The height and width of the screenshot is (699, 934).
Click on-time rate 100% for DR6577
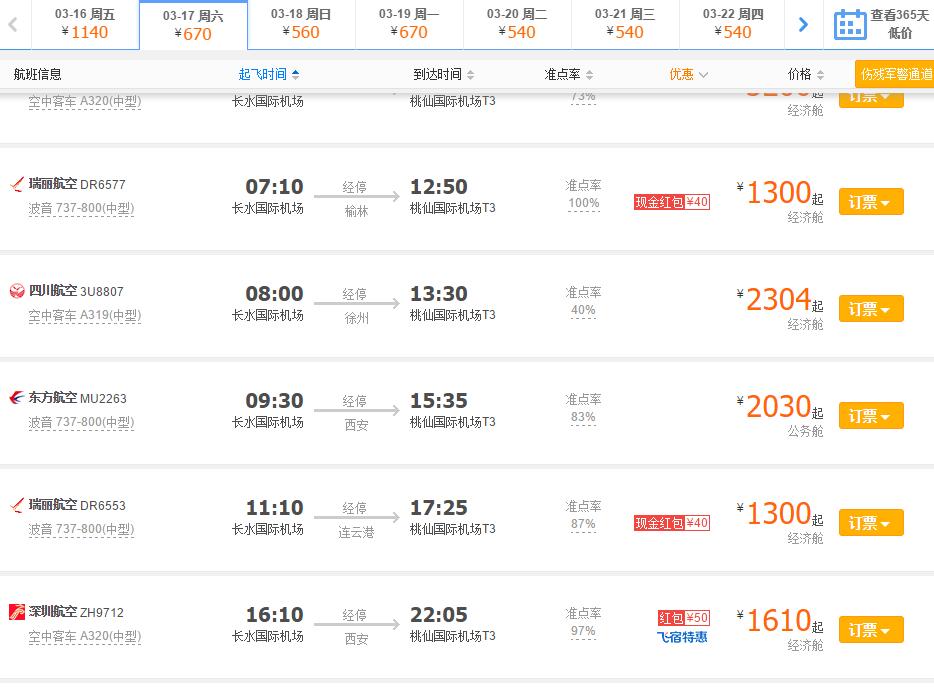pos(584,203)
